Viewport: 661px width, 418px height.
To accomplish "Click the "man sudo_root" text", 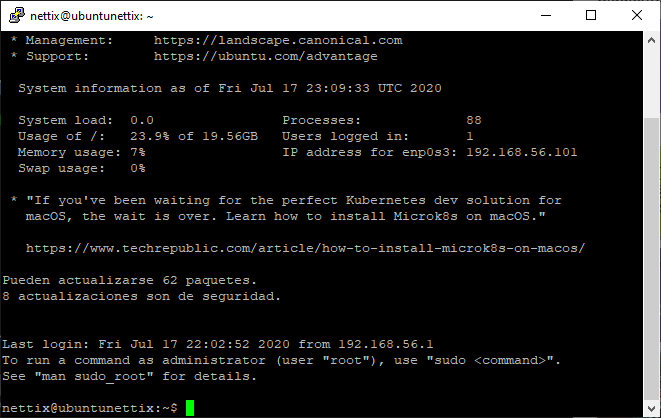I will pos(94,376).
